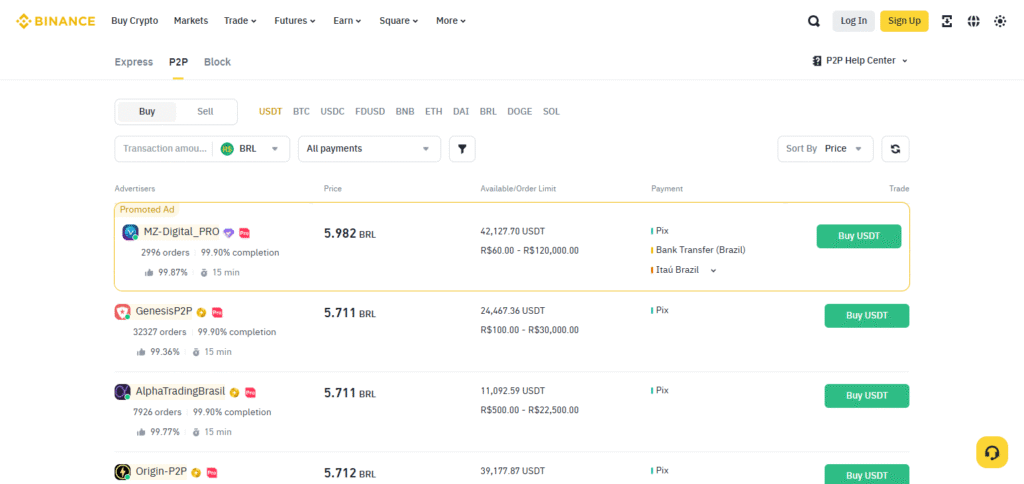Click the MZ-Digital_PRO avatar icon
Screen dimensions: 1024x484
click(x=130, y=233)
